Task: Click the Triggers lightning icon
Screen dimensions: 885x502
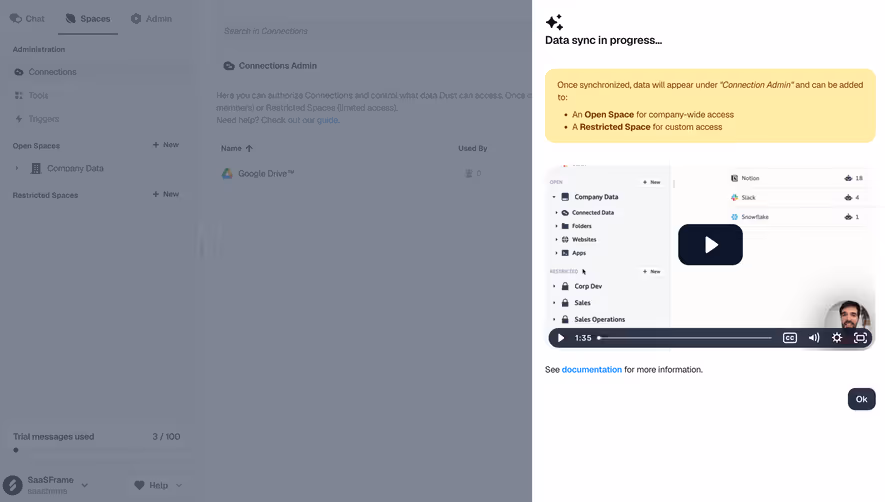Action: coord(19,119)
